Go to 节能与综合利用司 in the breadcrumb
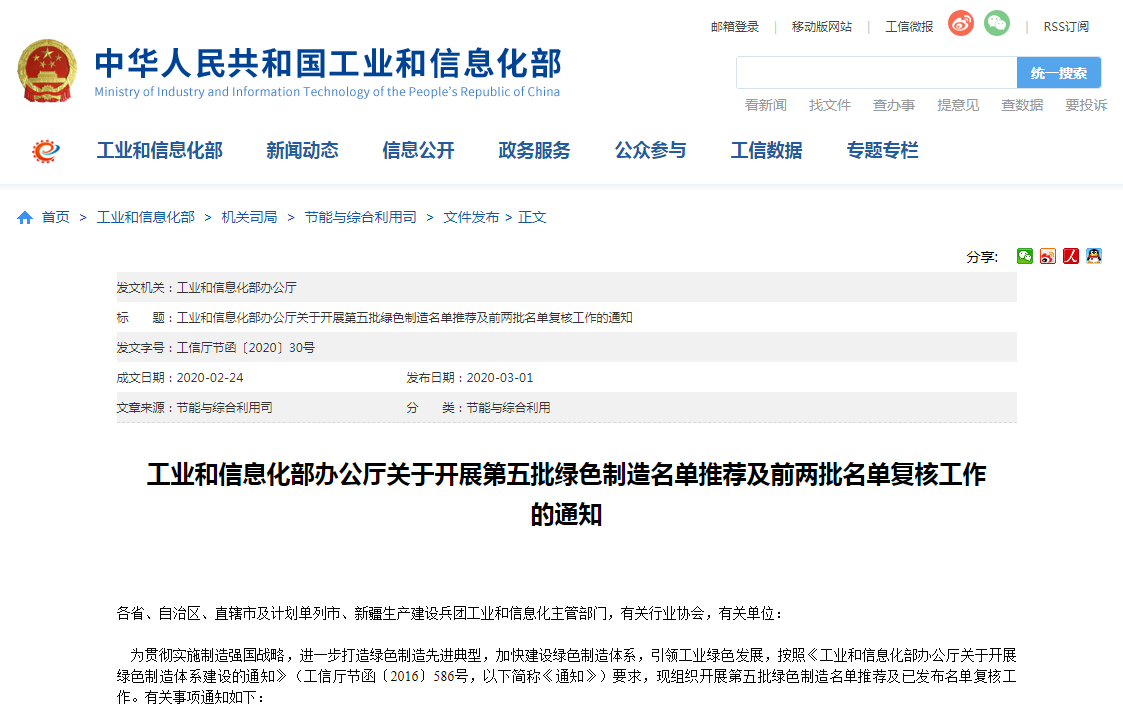 coord(360,217)
